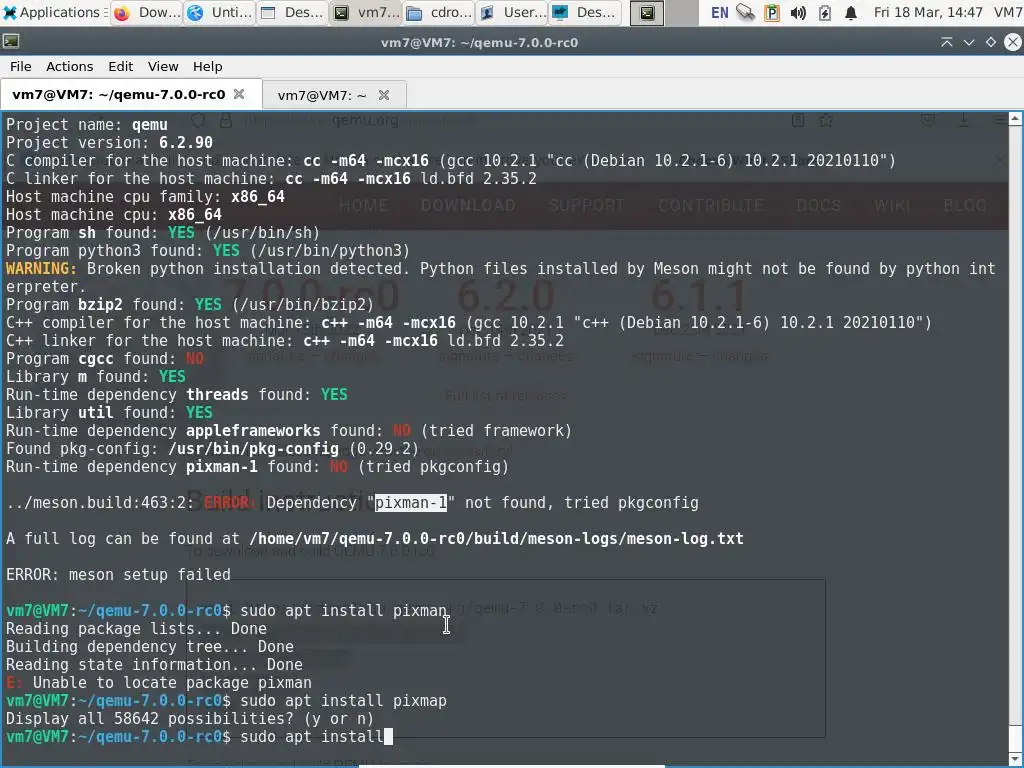1024x768 pixels.
Task: Click the terminal scrollbar down arrow
Action: point(1015,758)
